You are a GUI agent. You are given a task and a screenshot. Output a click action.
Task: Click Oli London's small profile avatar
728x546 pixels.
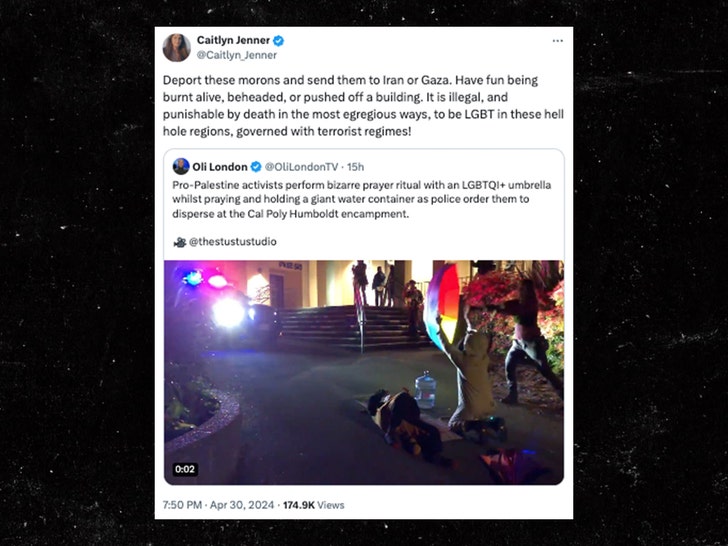tap(181, 166)
